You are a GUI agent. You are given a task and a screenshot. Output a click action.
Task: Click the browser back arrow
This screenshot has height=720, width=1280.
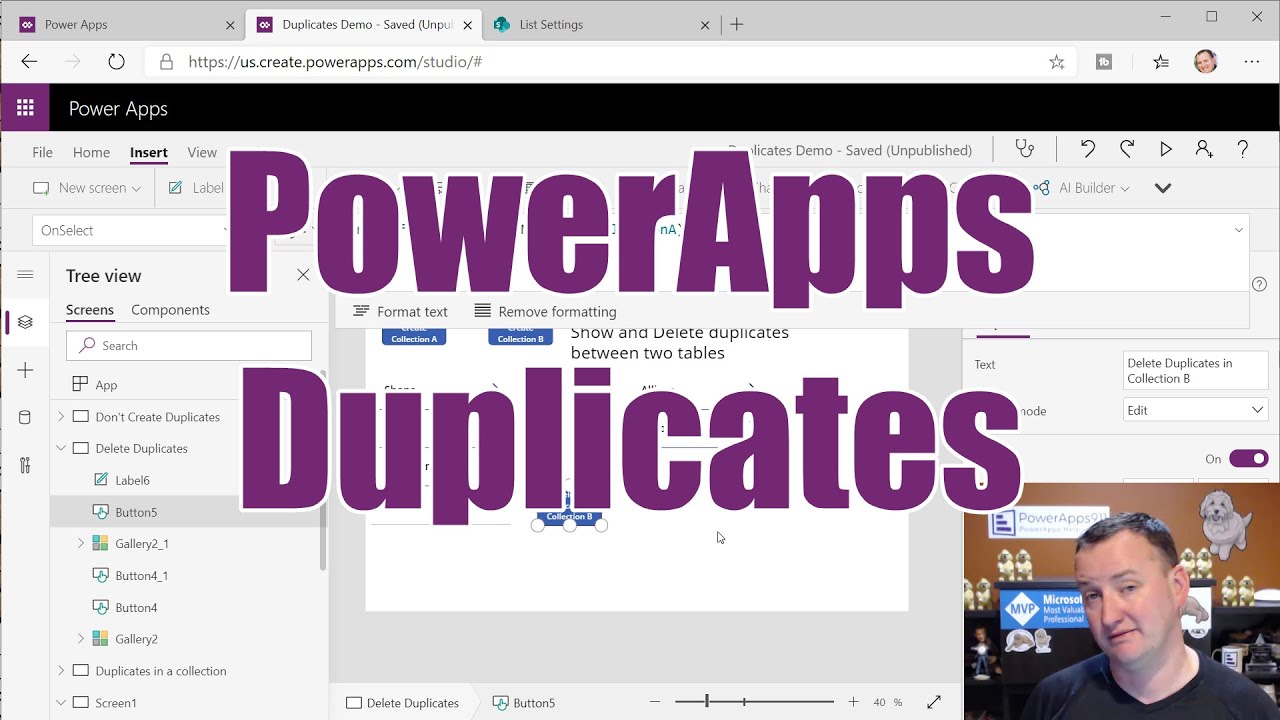(x=29, y=62)
